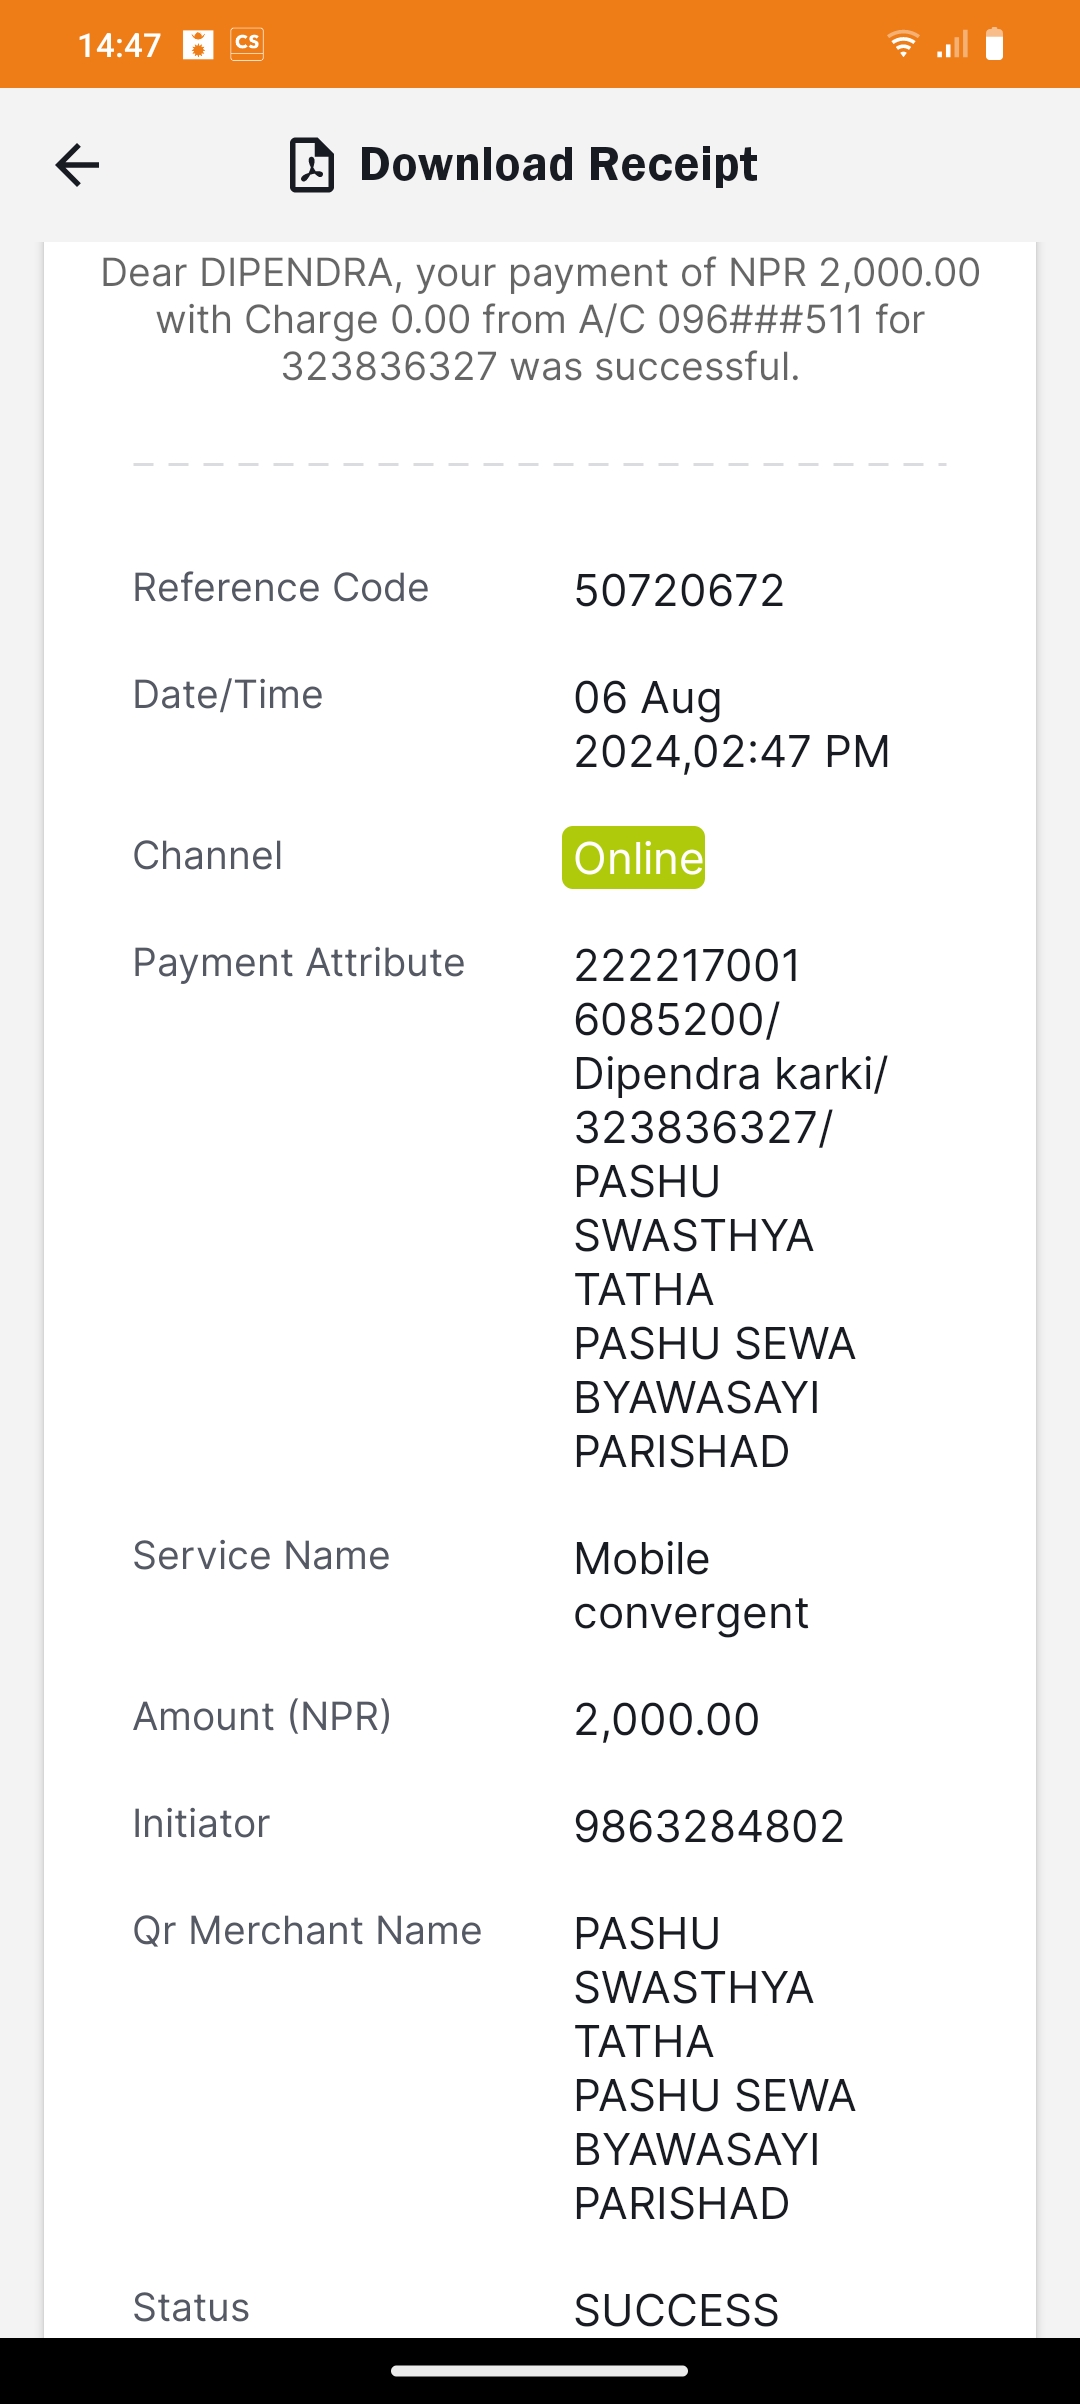Tap the SUCCESS status text
The image size is (1080, 2404).
point(676,2310)
